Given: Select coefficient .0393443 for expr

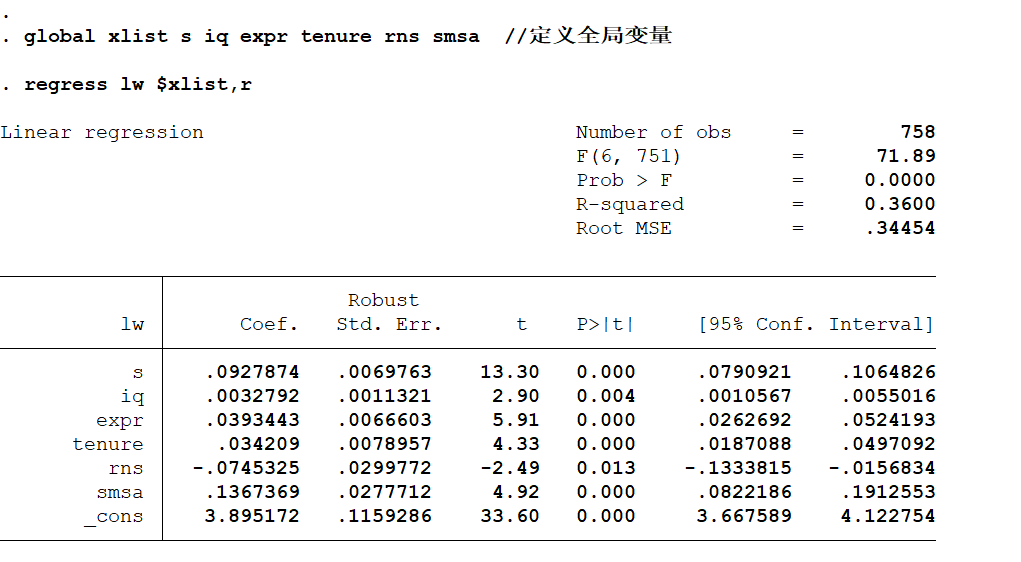Looking at the screenshot, I should tap(253, 421).
